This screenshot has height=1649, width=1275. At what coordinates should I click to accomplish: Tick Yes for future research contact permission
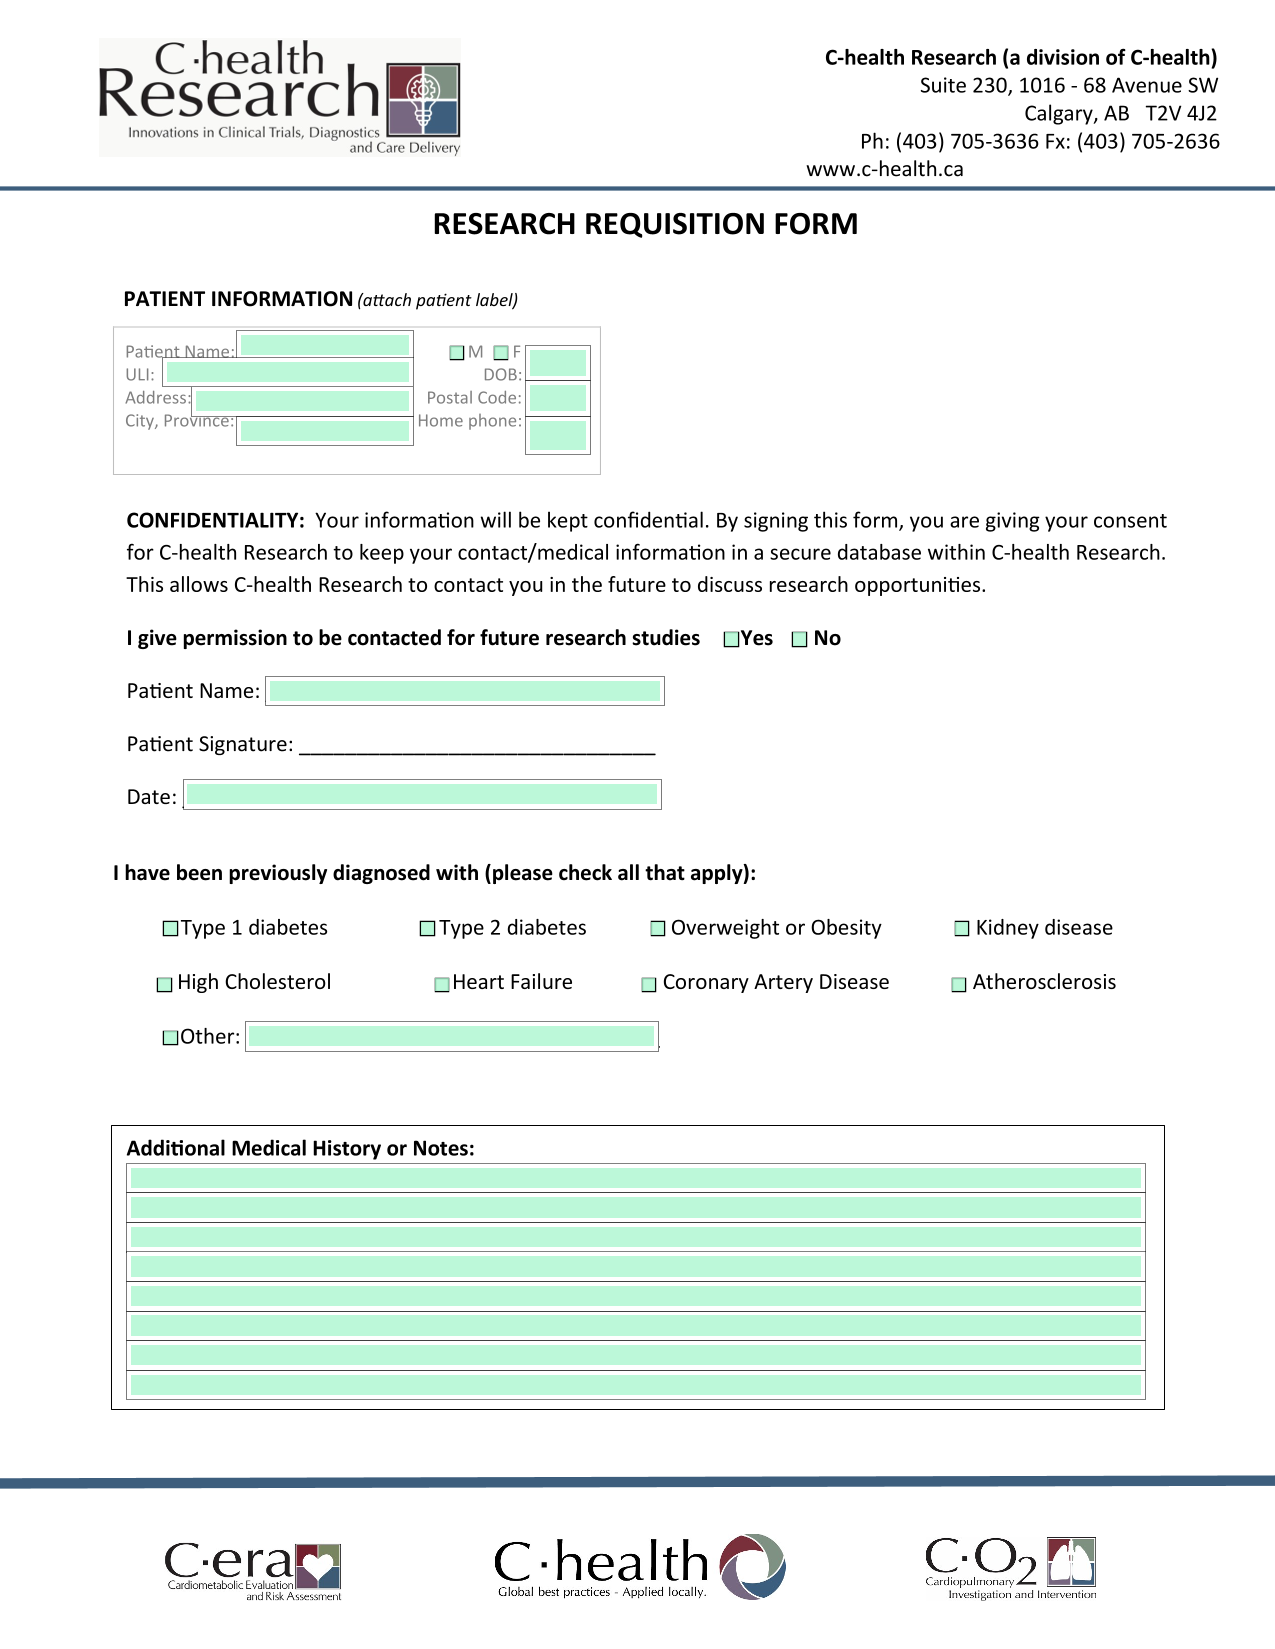731,639
